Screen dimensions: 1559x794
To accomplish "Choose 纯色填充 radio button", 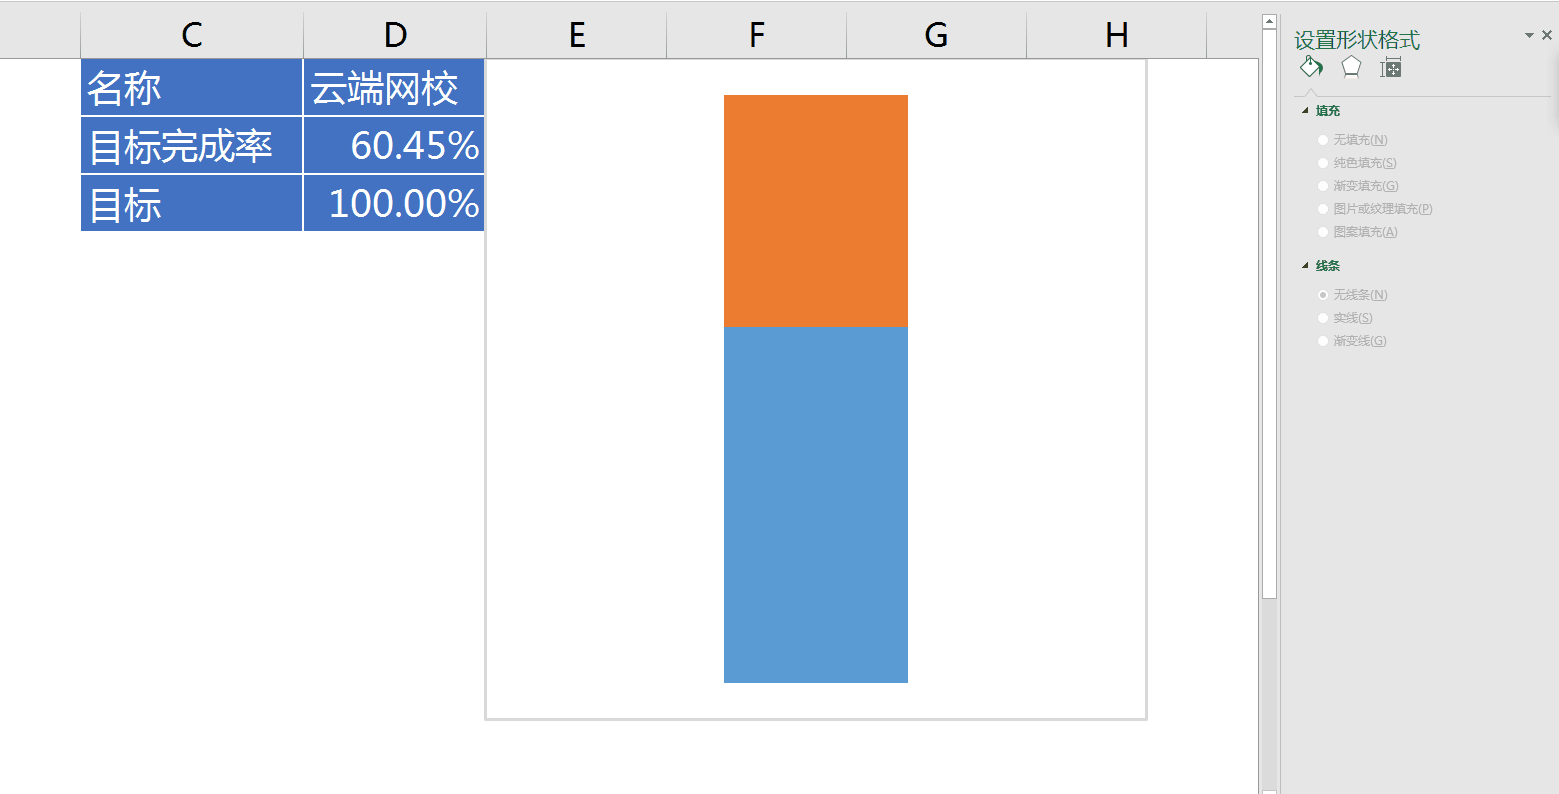I will pyautogui.click(x=1323, y=163).
